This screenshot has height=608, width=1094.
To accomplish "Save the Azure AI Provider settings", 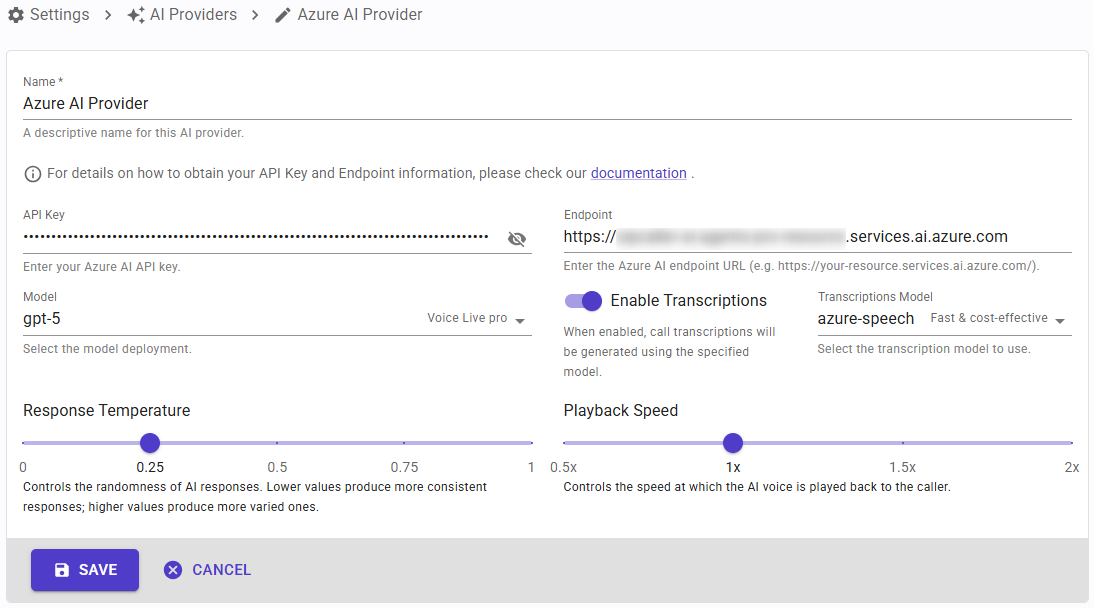I will click(x=85, y=570).
